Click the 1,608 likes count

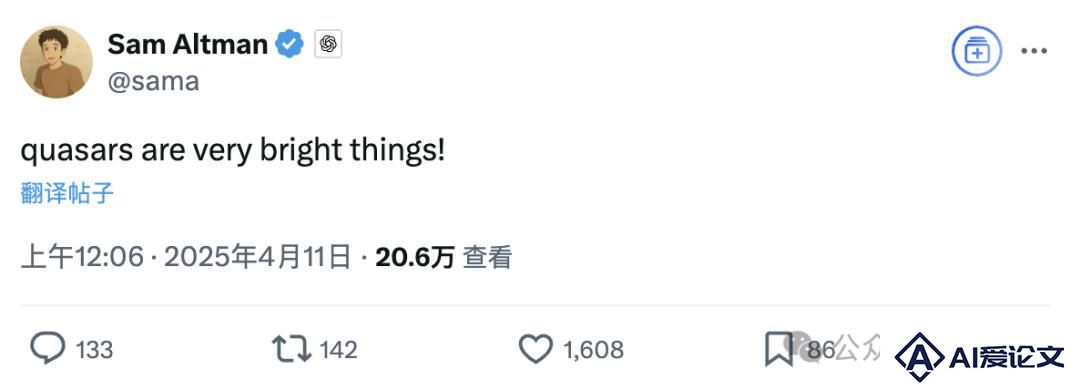tap(594, 350)
